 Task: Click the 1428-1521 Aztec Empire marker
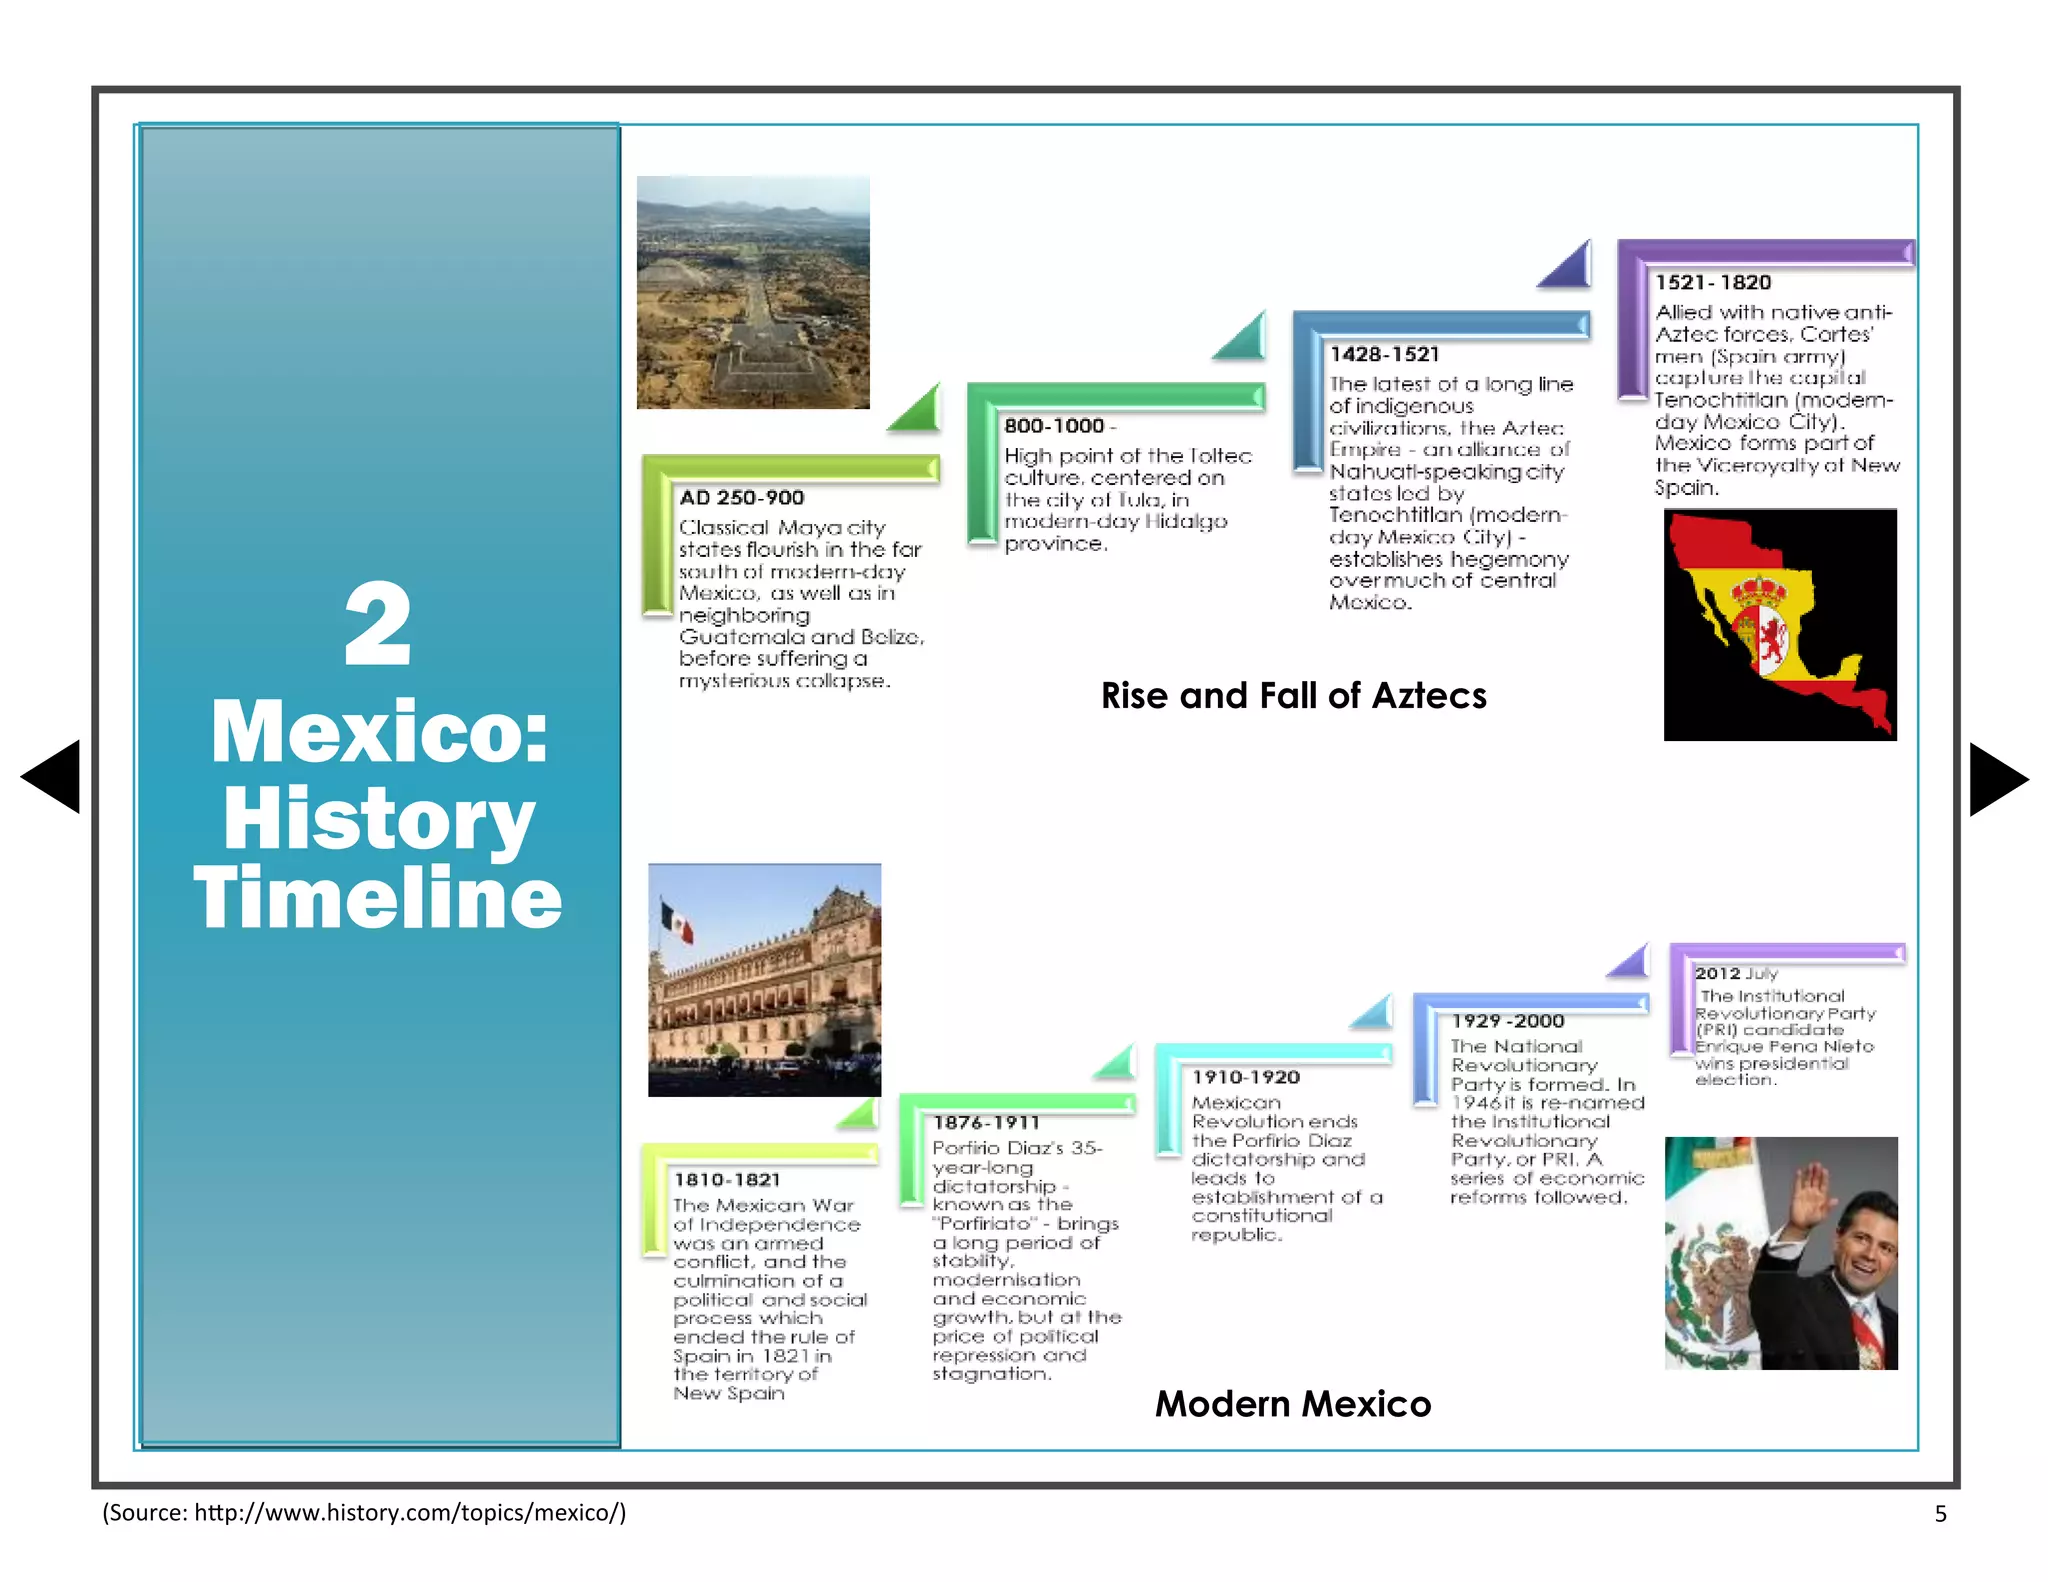click(1384, 354)
